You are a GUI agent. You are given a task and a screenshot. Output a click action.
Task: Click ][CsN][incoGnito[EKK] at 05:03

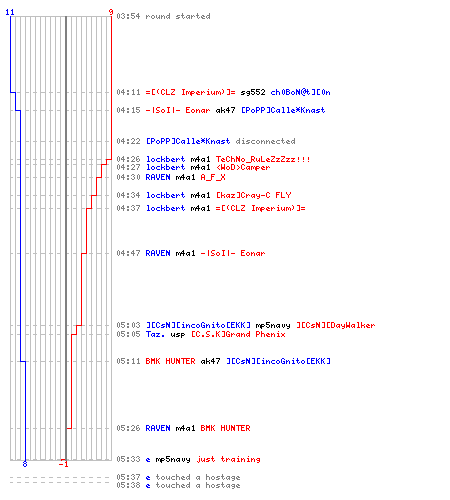click(x=198, y=325)
